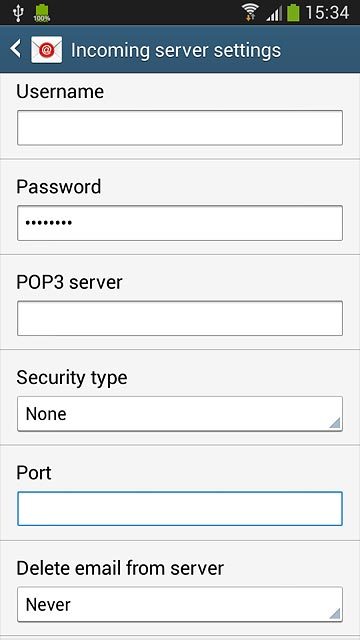
Task: Tap the green battery icon beside clock
Action: click(x=293, y=13)
